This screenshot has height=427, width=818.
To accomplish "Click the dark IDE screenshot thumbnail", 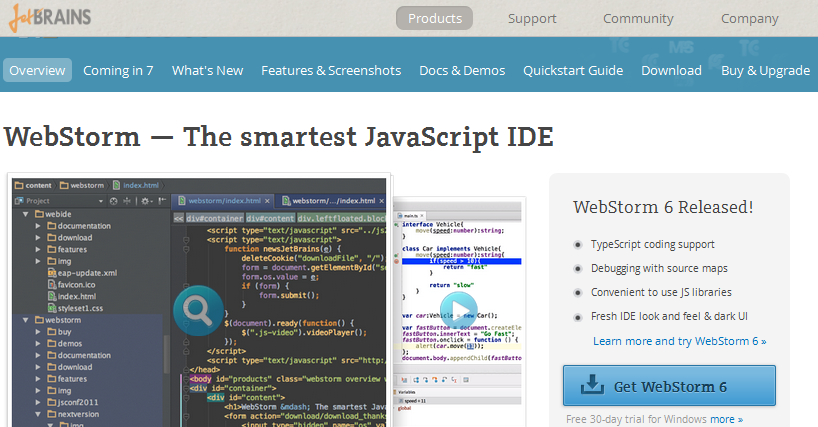I will 199,301.
